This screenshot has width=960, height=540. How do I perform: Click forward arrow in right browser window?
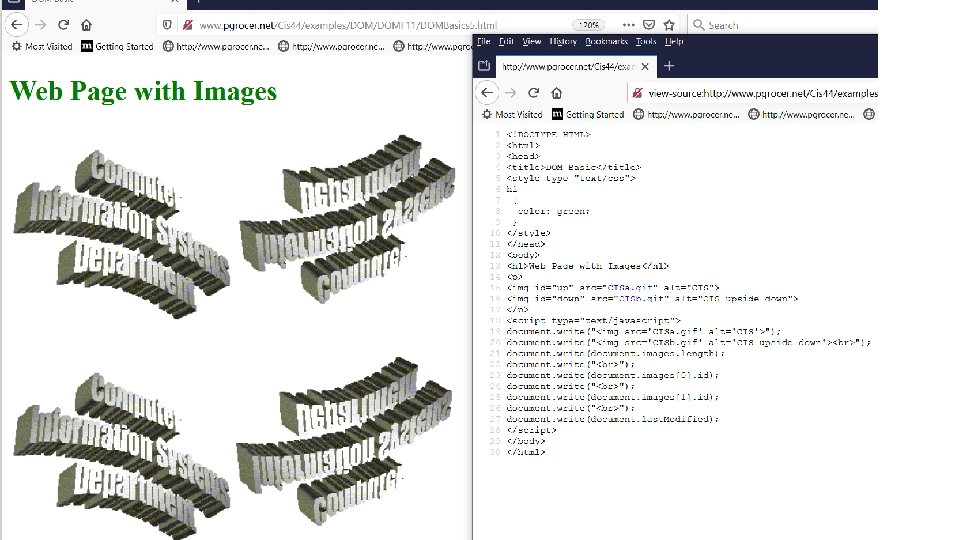coord(511,93)
